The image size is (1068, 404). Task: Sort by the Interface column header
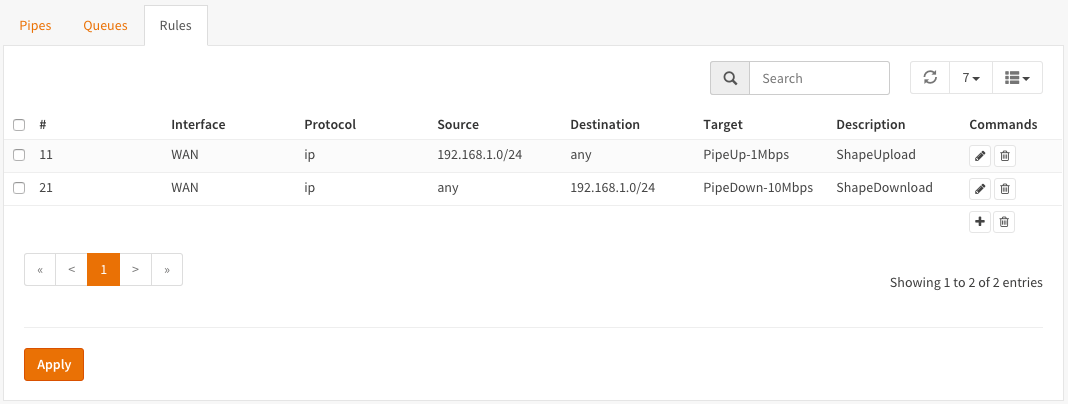(198, 125)
